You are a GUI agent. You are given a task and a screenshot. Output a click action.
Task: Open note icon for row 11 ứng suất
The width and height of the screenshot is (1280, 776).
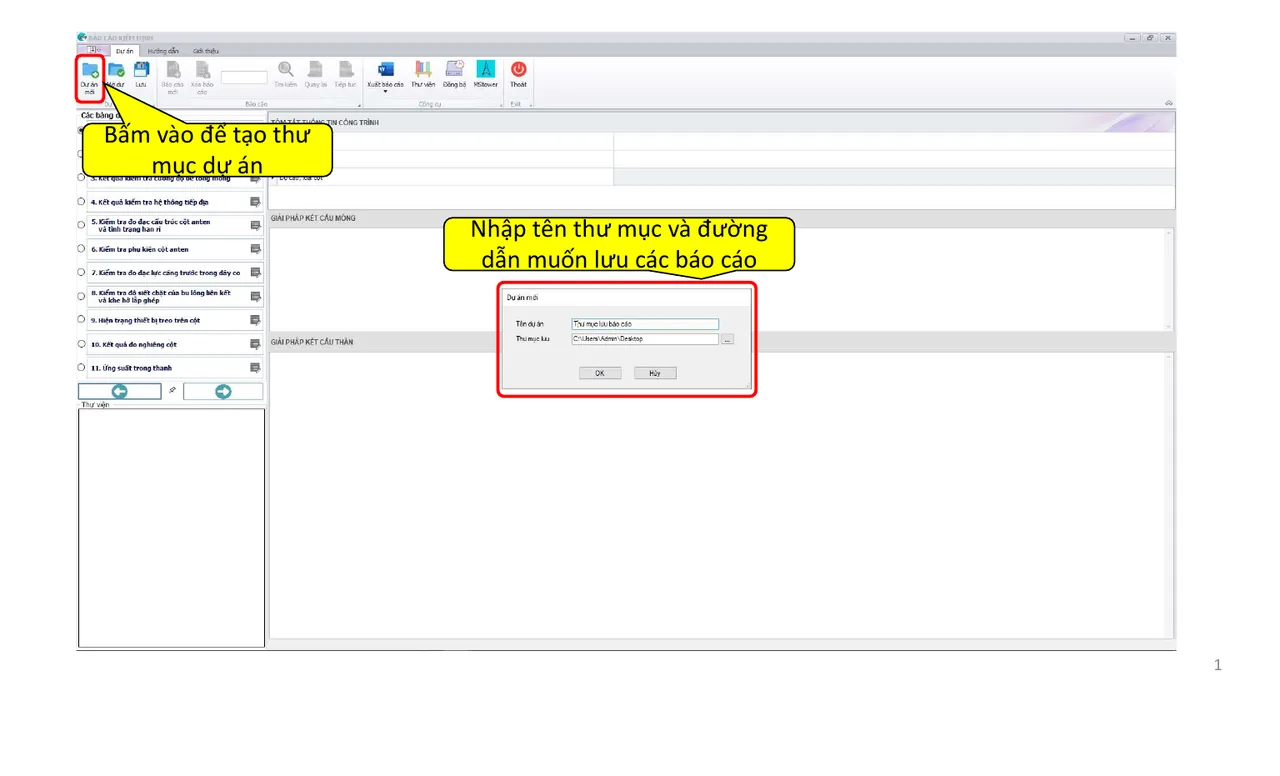pos(255,368)
